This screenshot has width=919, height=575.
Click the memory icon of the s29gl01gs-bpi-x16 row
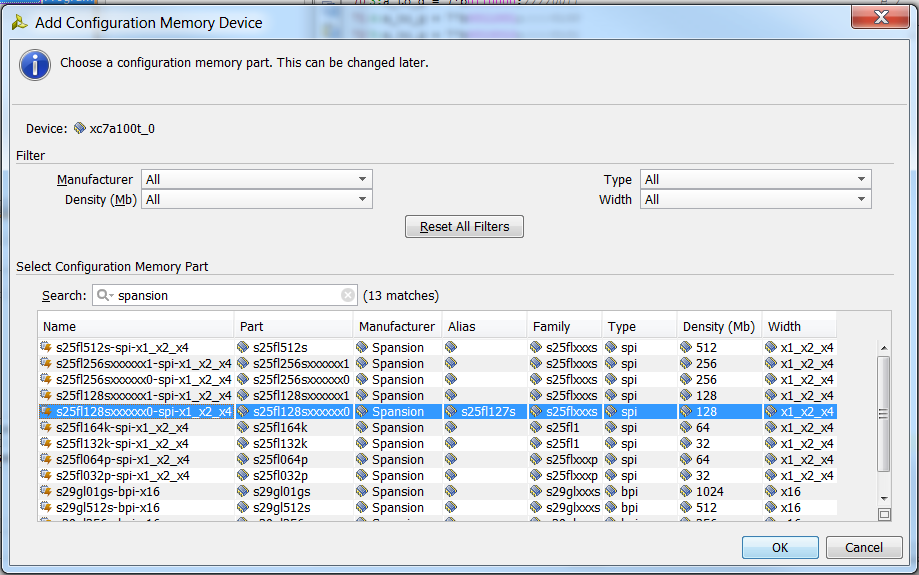click(x=46, y=491)
